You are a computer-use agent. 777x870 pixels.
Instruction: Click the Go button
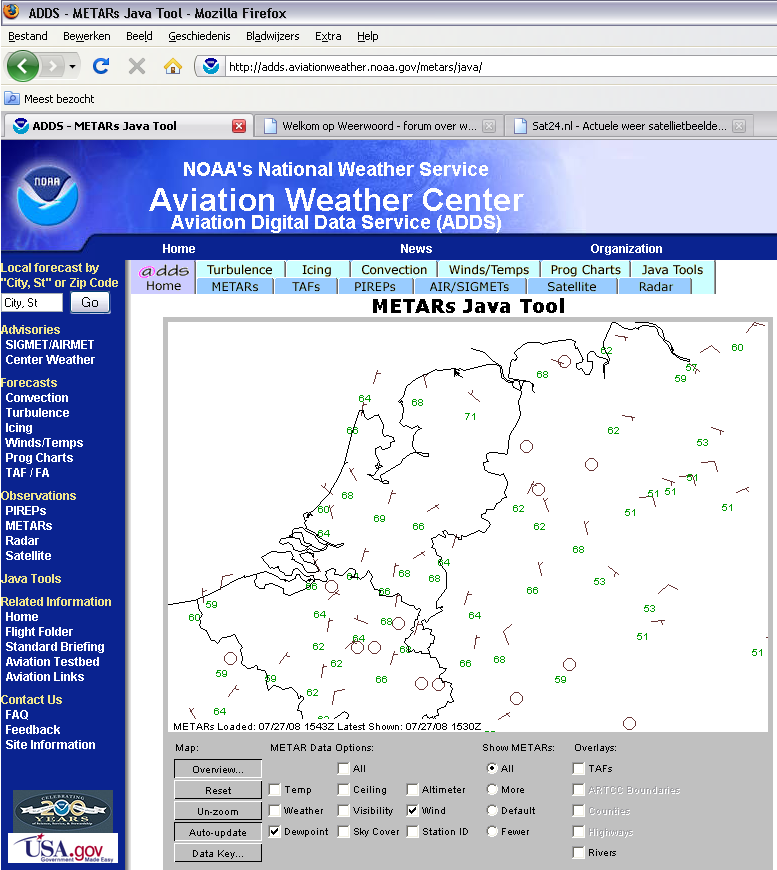pos(90,302)
